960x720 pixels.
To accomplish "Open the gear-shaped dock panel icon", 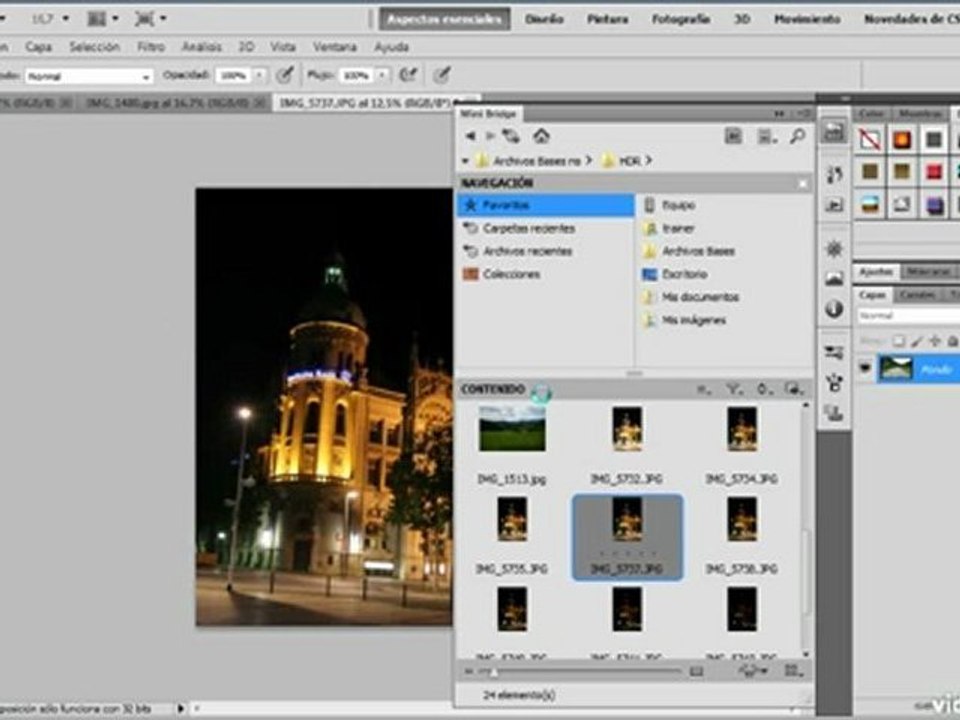I will click(x=834, y=249).
